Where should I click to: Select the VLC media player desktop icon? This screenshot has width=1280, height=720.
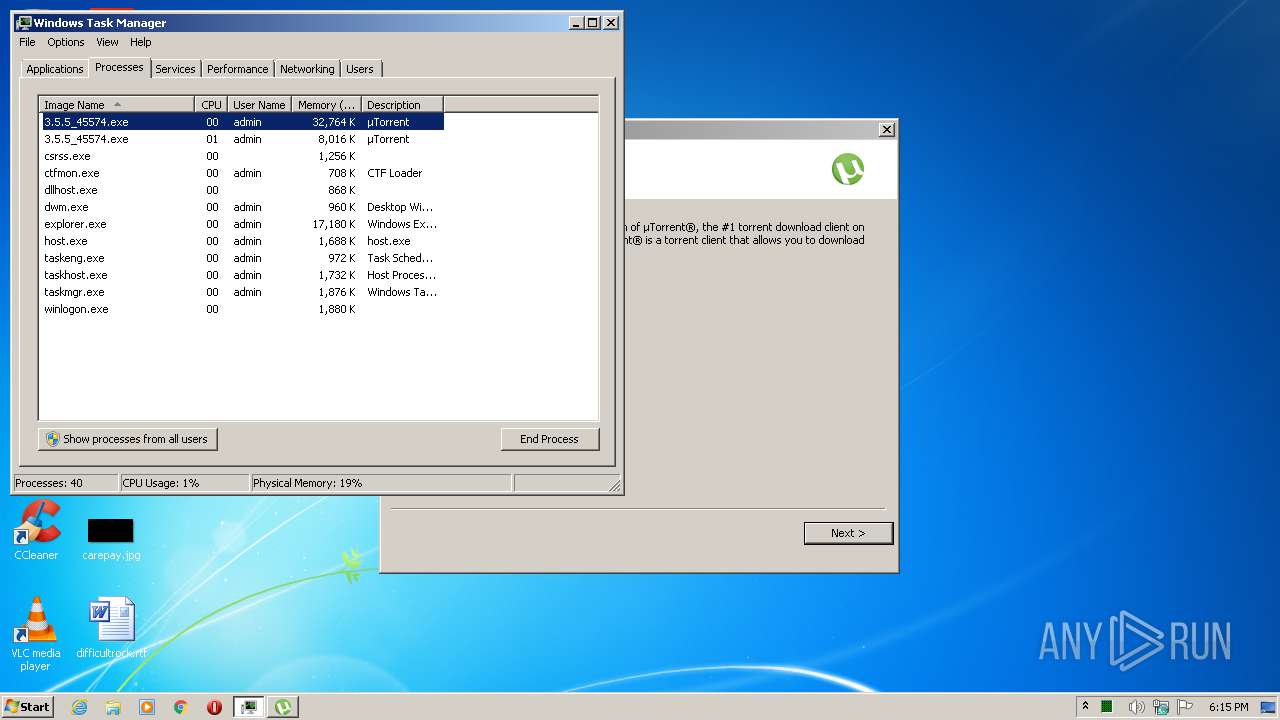point(36,634)
